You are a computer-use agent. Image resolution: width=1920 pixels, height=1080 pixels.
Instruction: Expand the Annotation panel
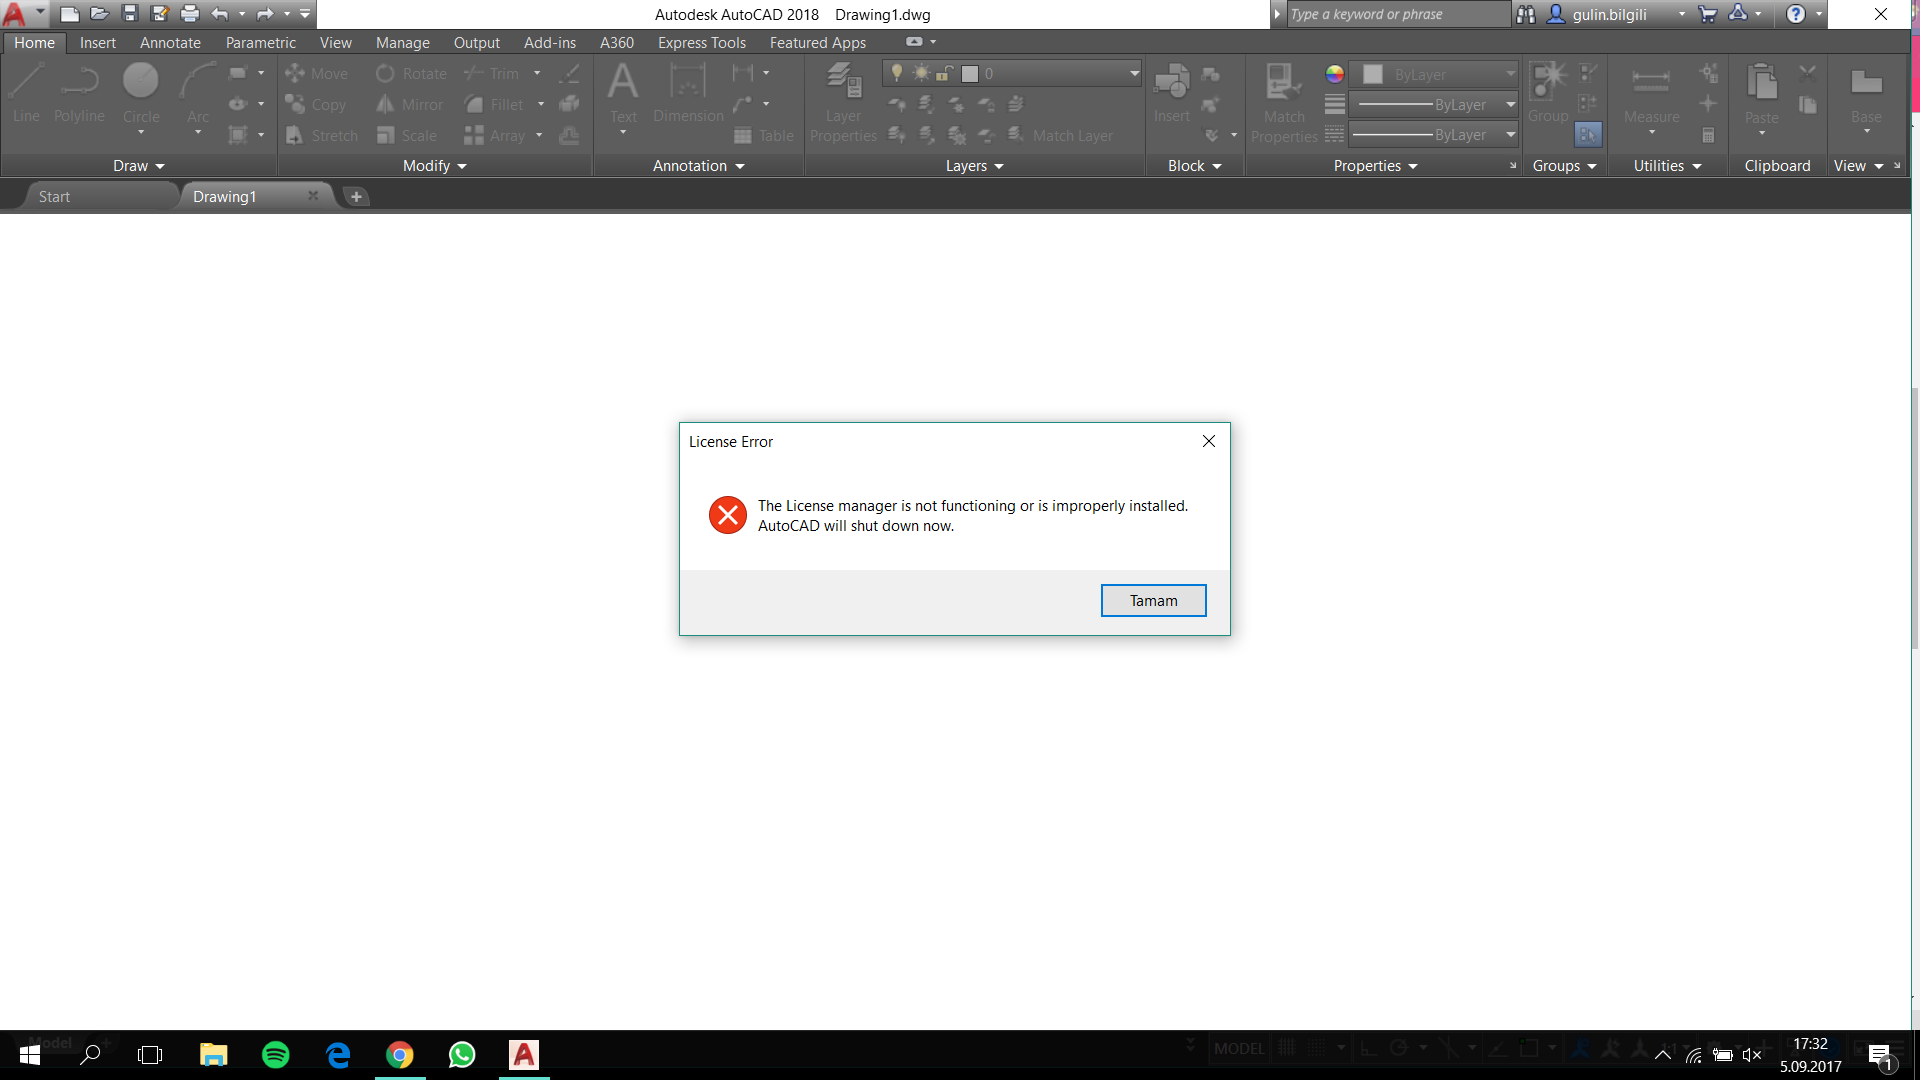tap(699, 166)
